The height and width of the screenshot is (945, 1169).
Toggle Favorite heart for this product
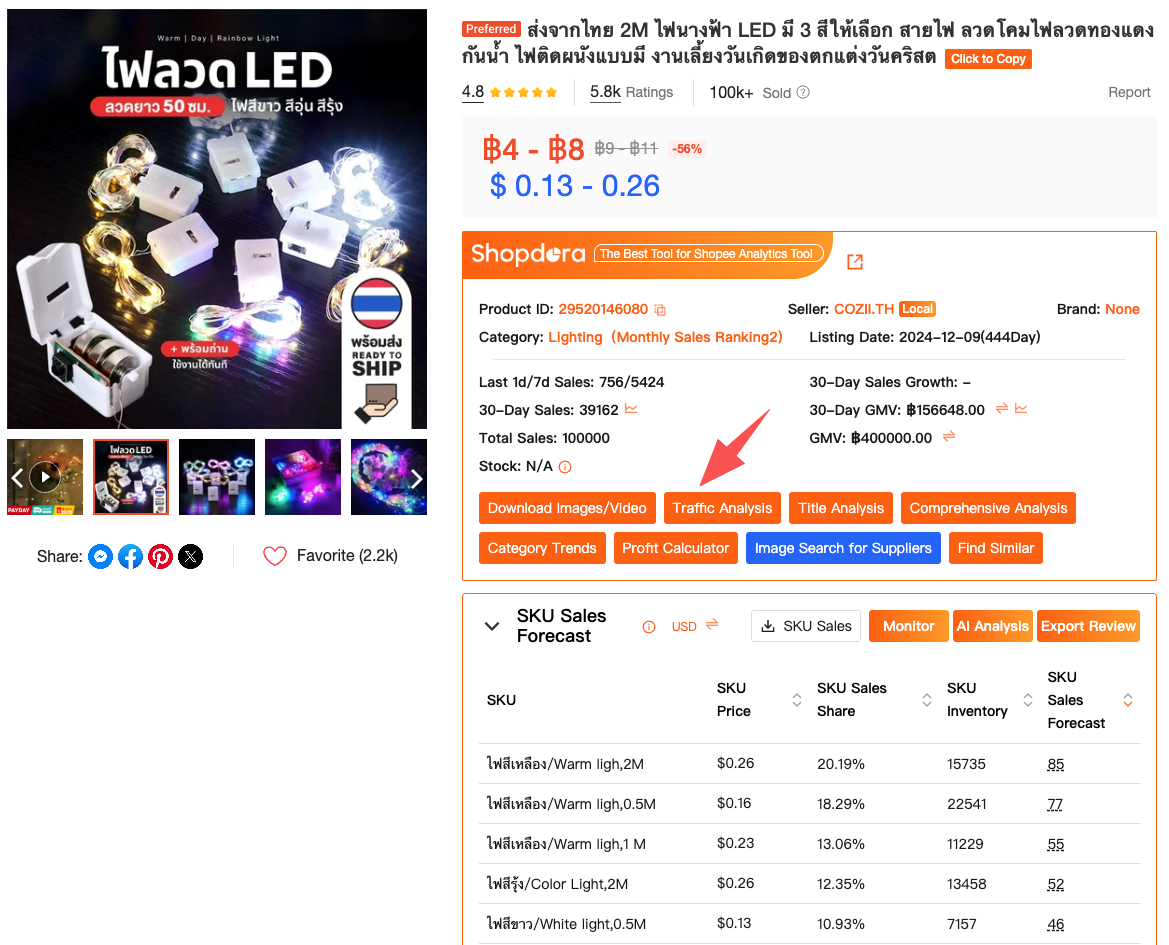(274, 556)
